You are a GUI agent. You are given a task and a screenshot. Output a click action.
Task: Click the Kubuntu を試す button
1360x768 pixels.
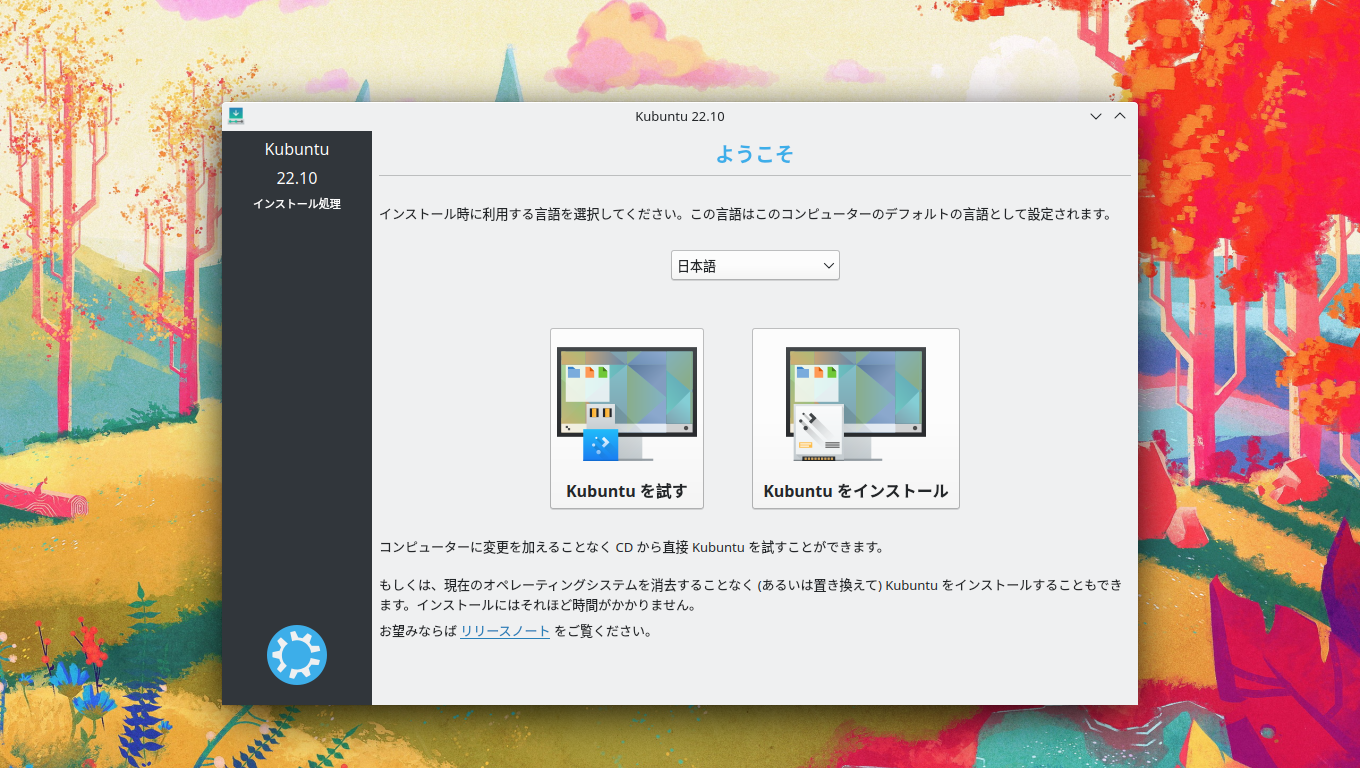pos(627,419)
